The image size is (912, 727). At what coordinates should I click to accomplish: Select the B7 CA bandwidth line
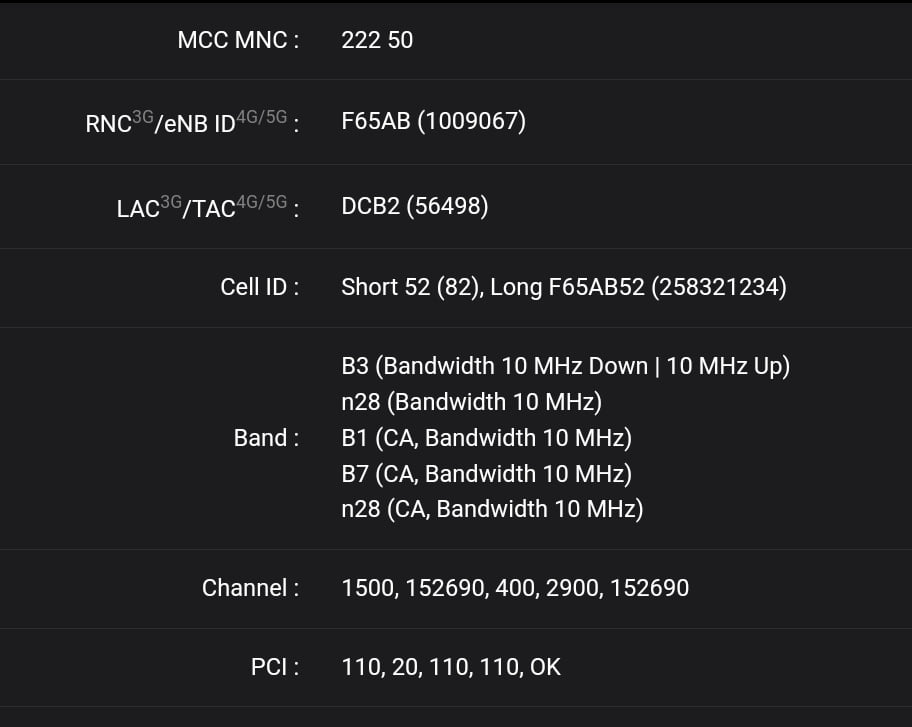[486, 473]
